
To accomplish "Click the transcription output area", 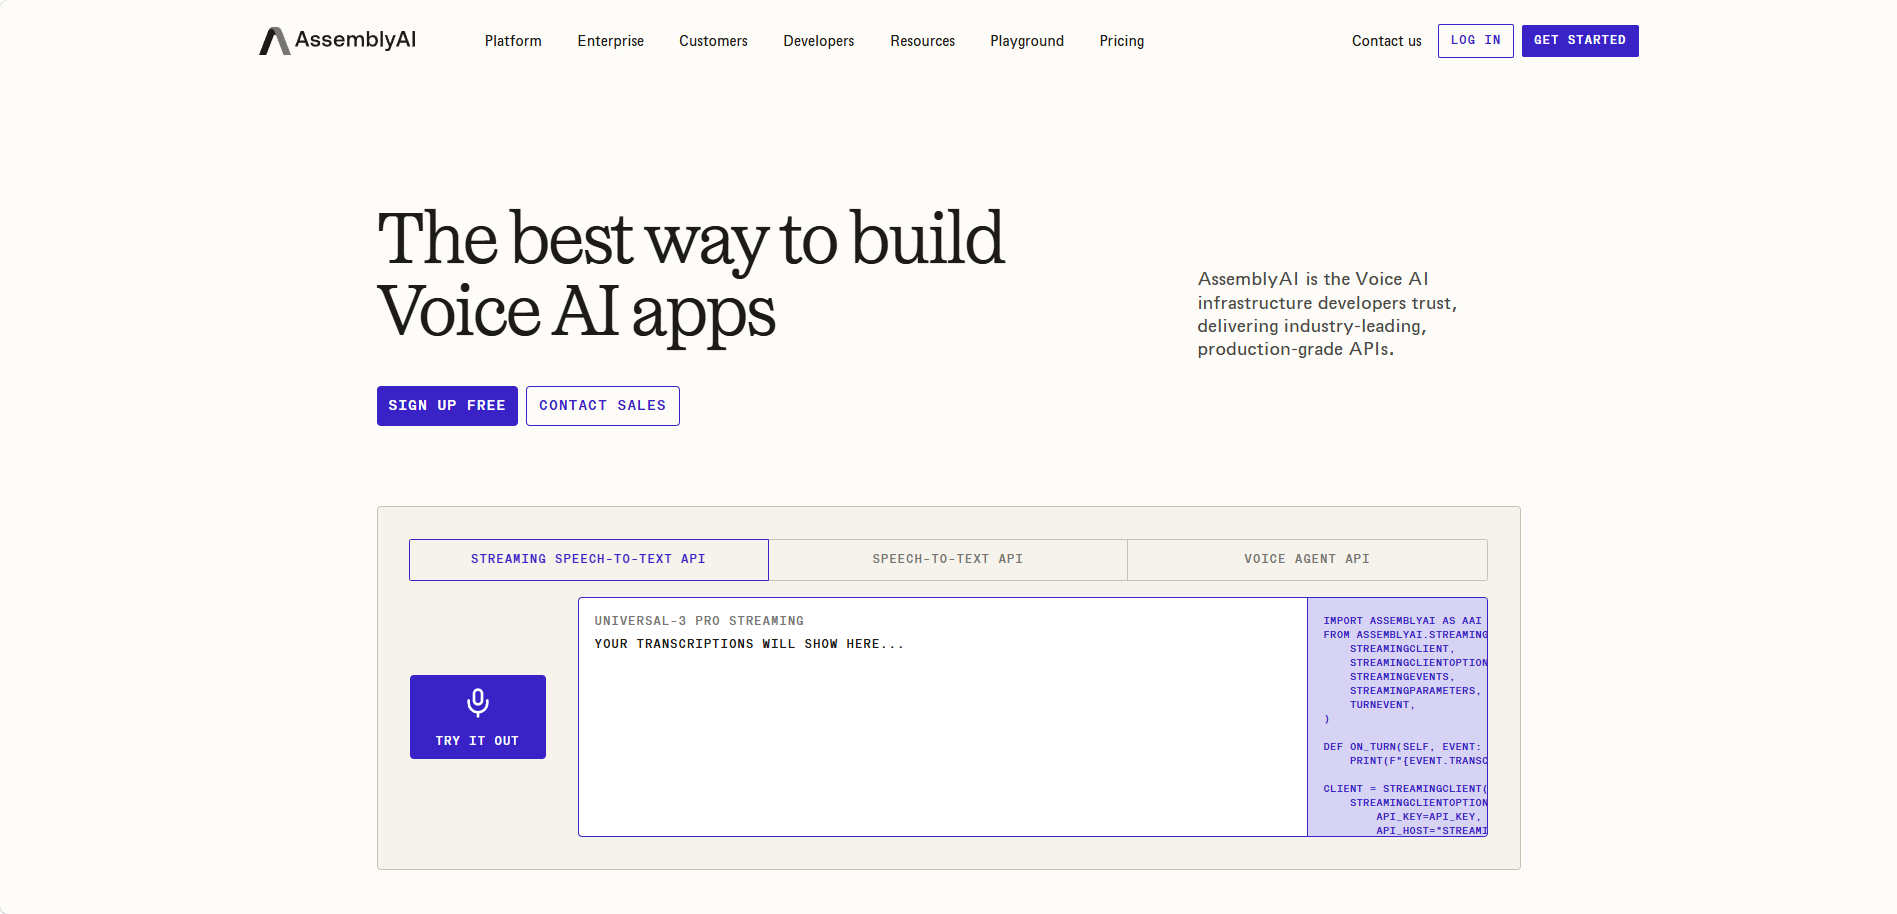I will click(x=943, y=717).
